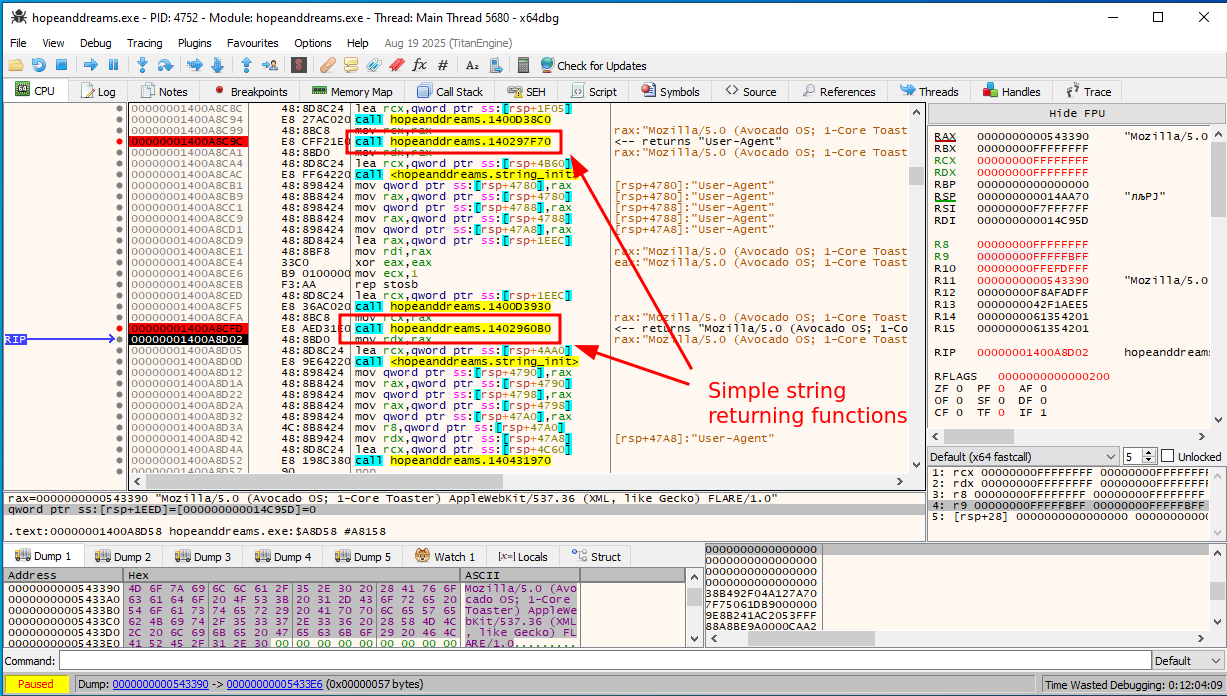Click the Execute Till Return toolbar icon
Image resolution: width=1227 pixels, height=696 pixels.
247,65
